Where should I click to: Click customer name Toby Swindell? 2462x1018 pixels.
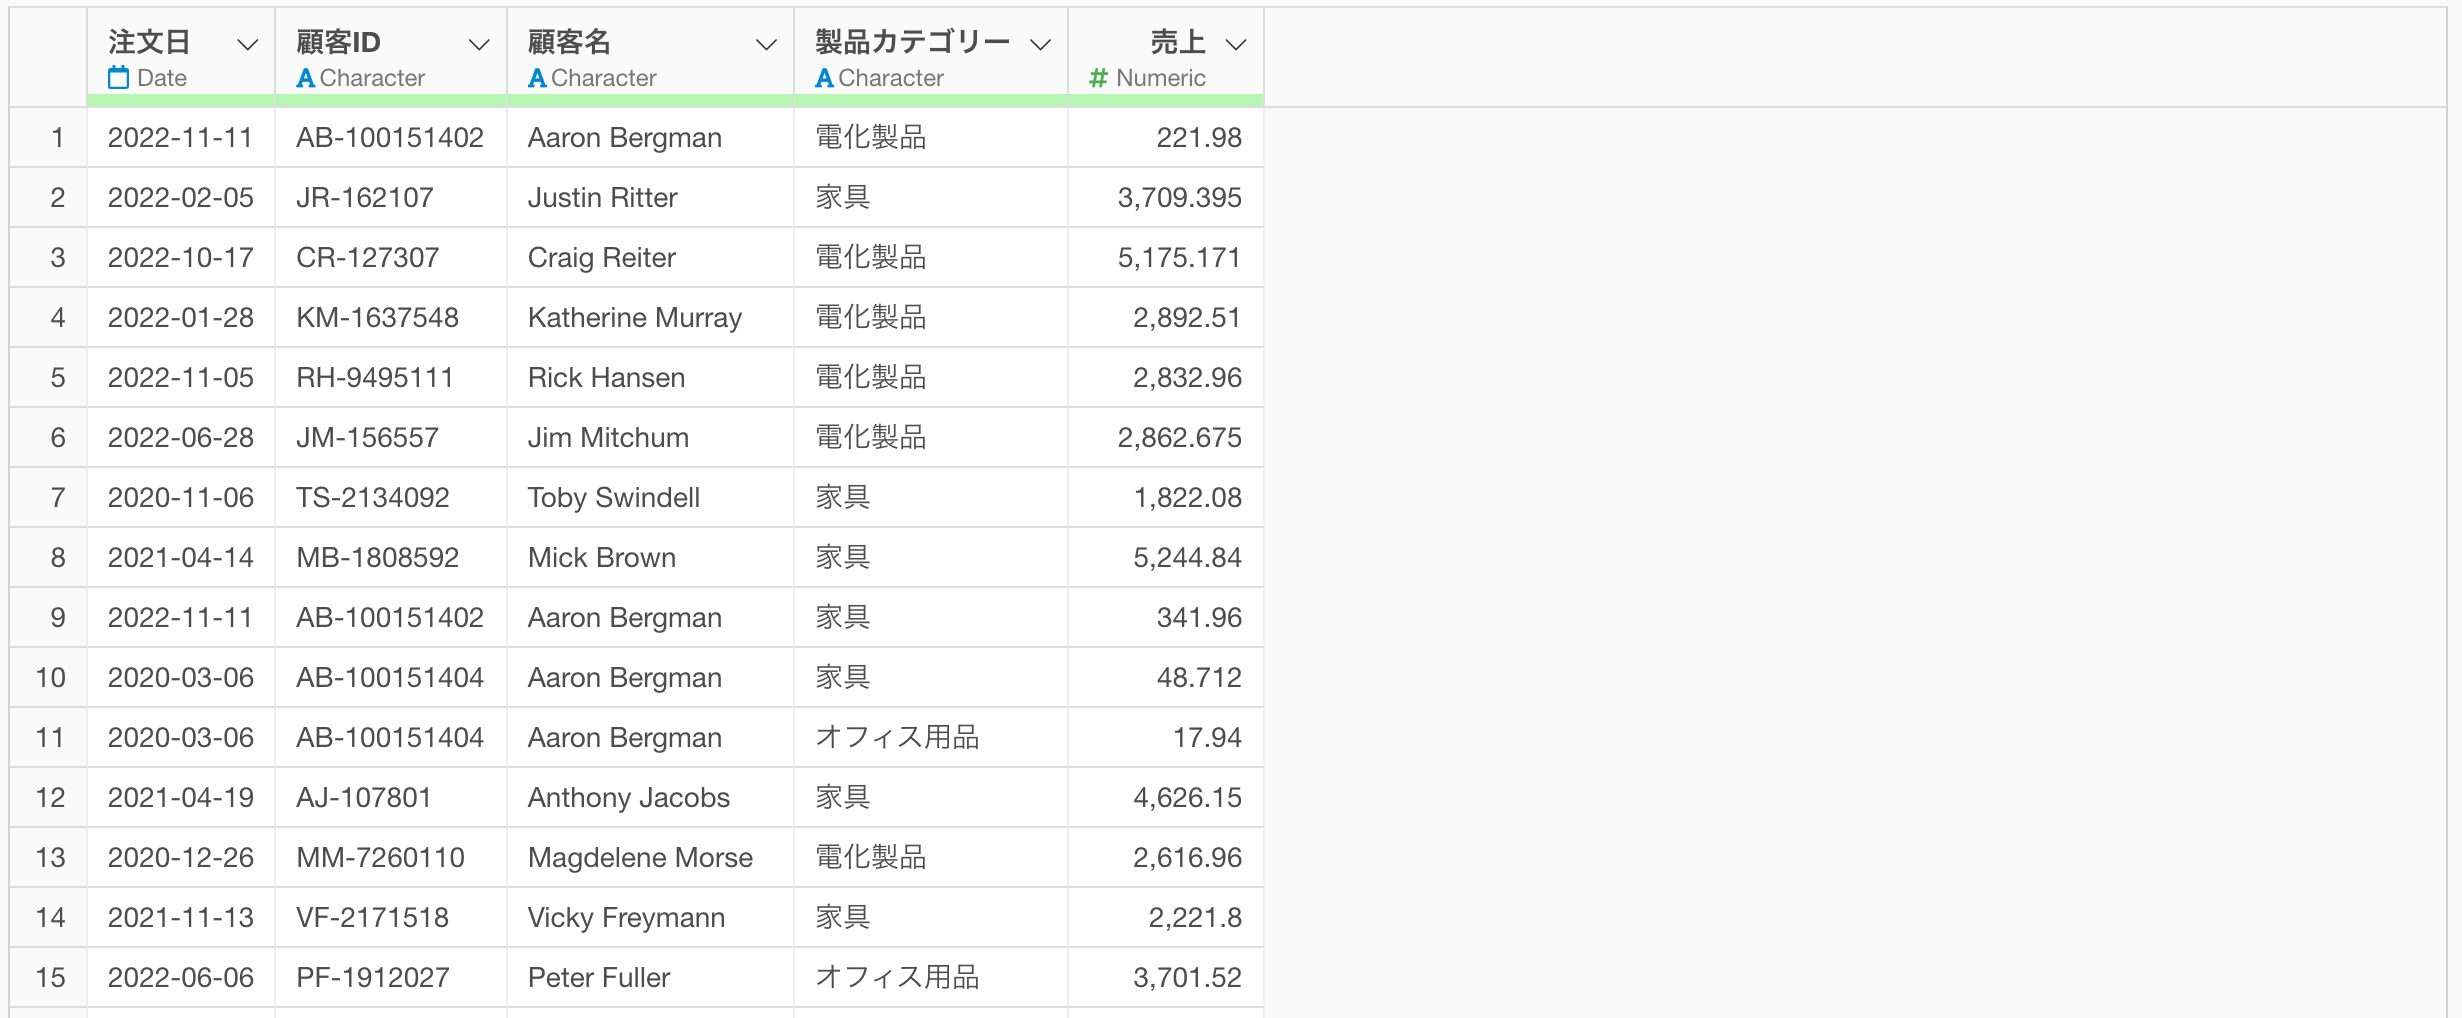614,498
